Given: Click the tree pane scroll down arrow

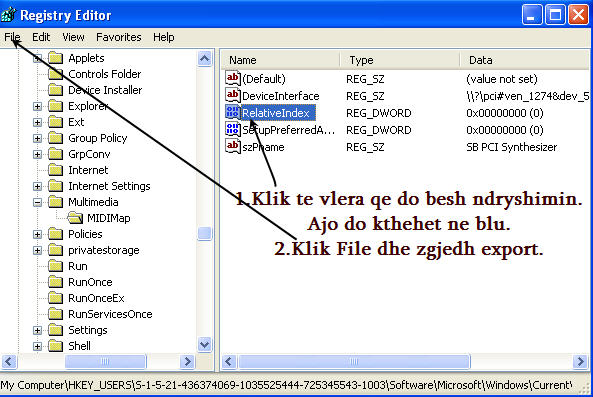Looking at the screenshot, I should click(x=205, y=344).
